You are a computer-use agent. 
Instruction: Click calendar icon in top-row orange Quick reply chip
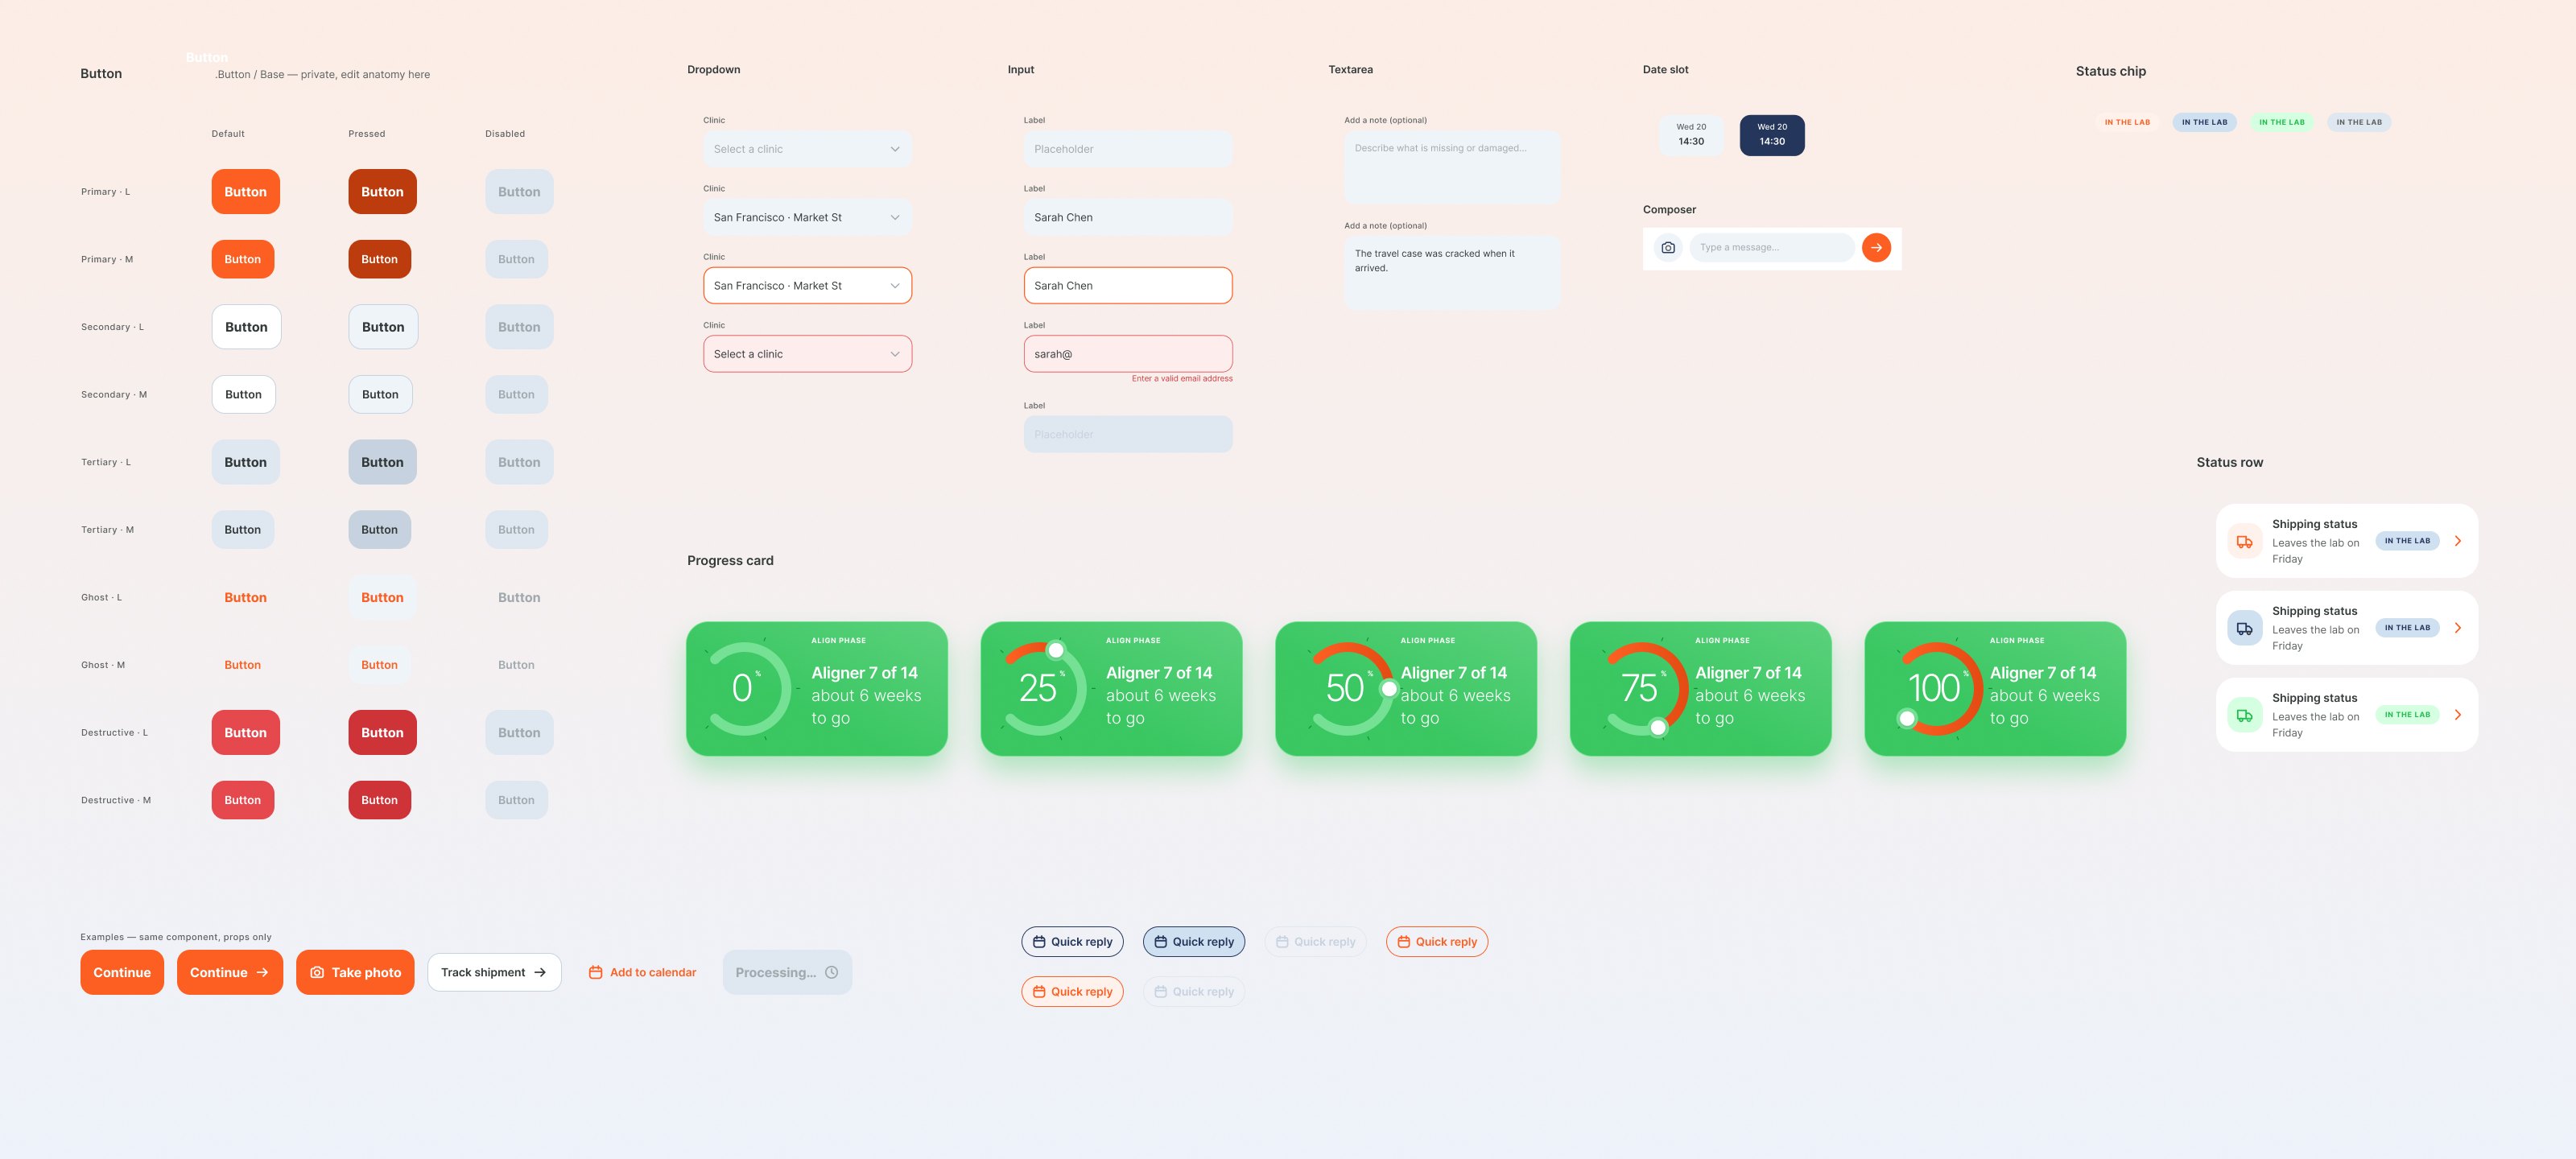[x=1404, y=942]
